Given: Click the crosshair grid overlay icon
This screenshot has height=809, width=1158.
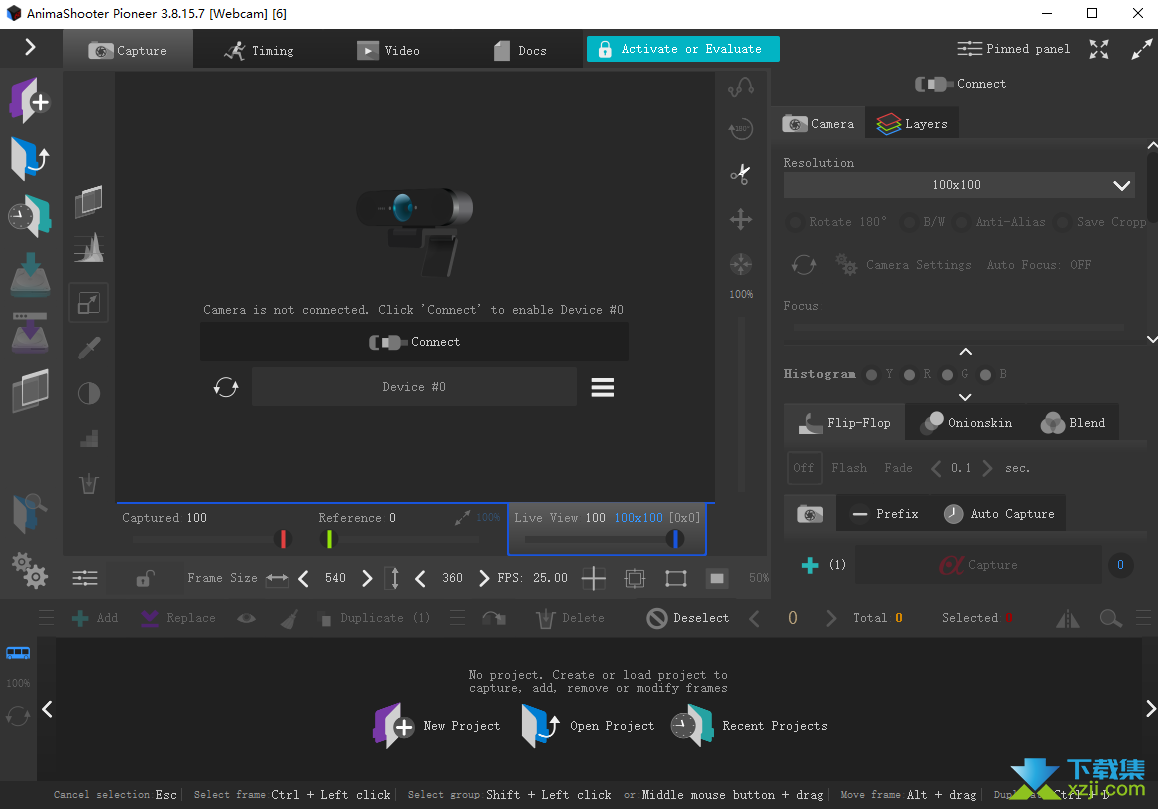Looking at the screenshot, I should tap(594, 578).
